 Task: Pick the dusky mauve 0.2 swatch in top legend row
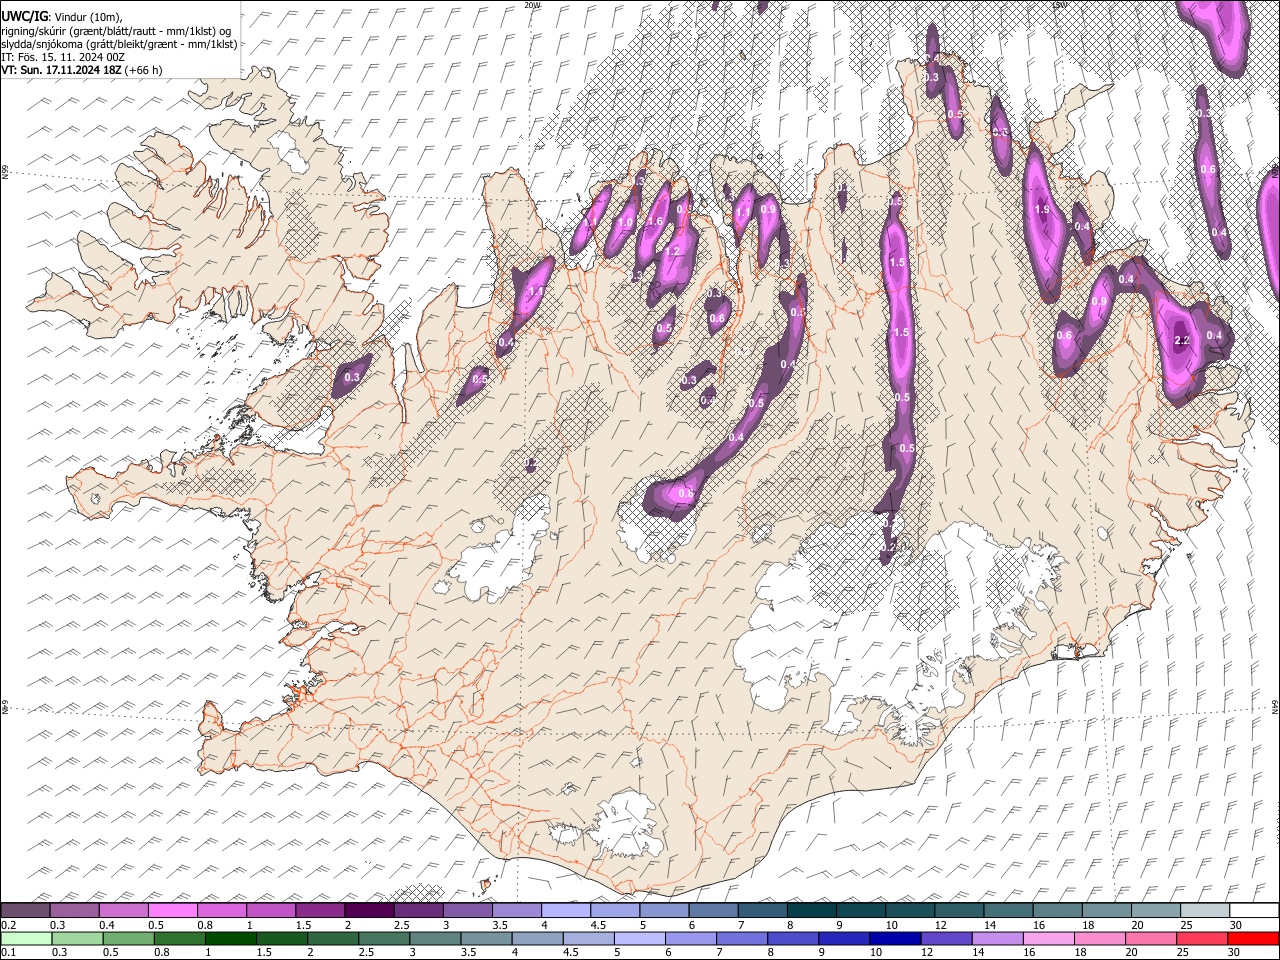click(x=25, y=911)
